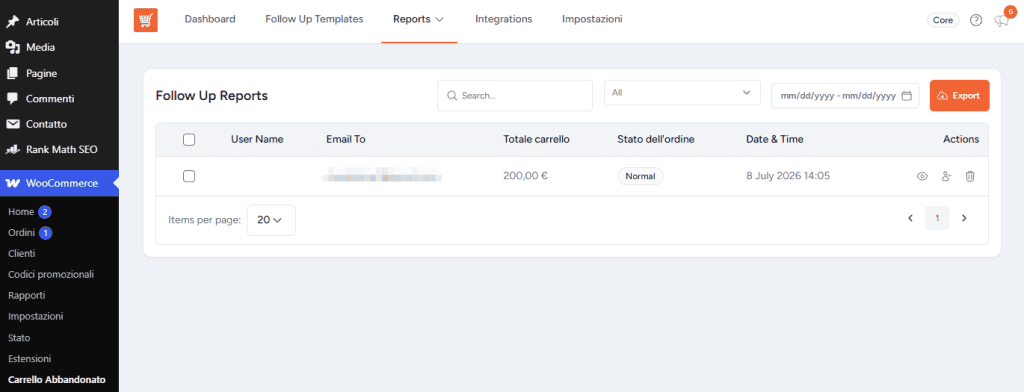Click the 8 July 2026 14:05 date
The width and height of the screenshot is (1024, 392).
(788, 176)
